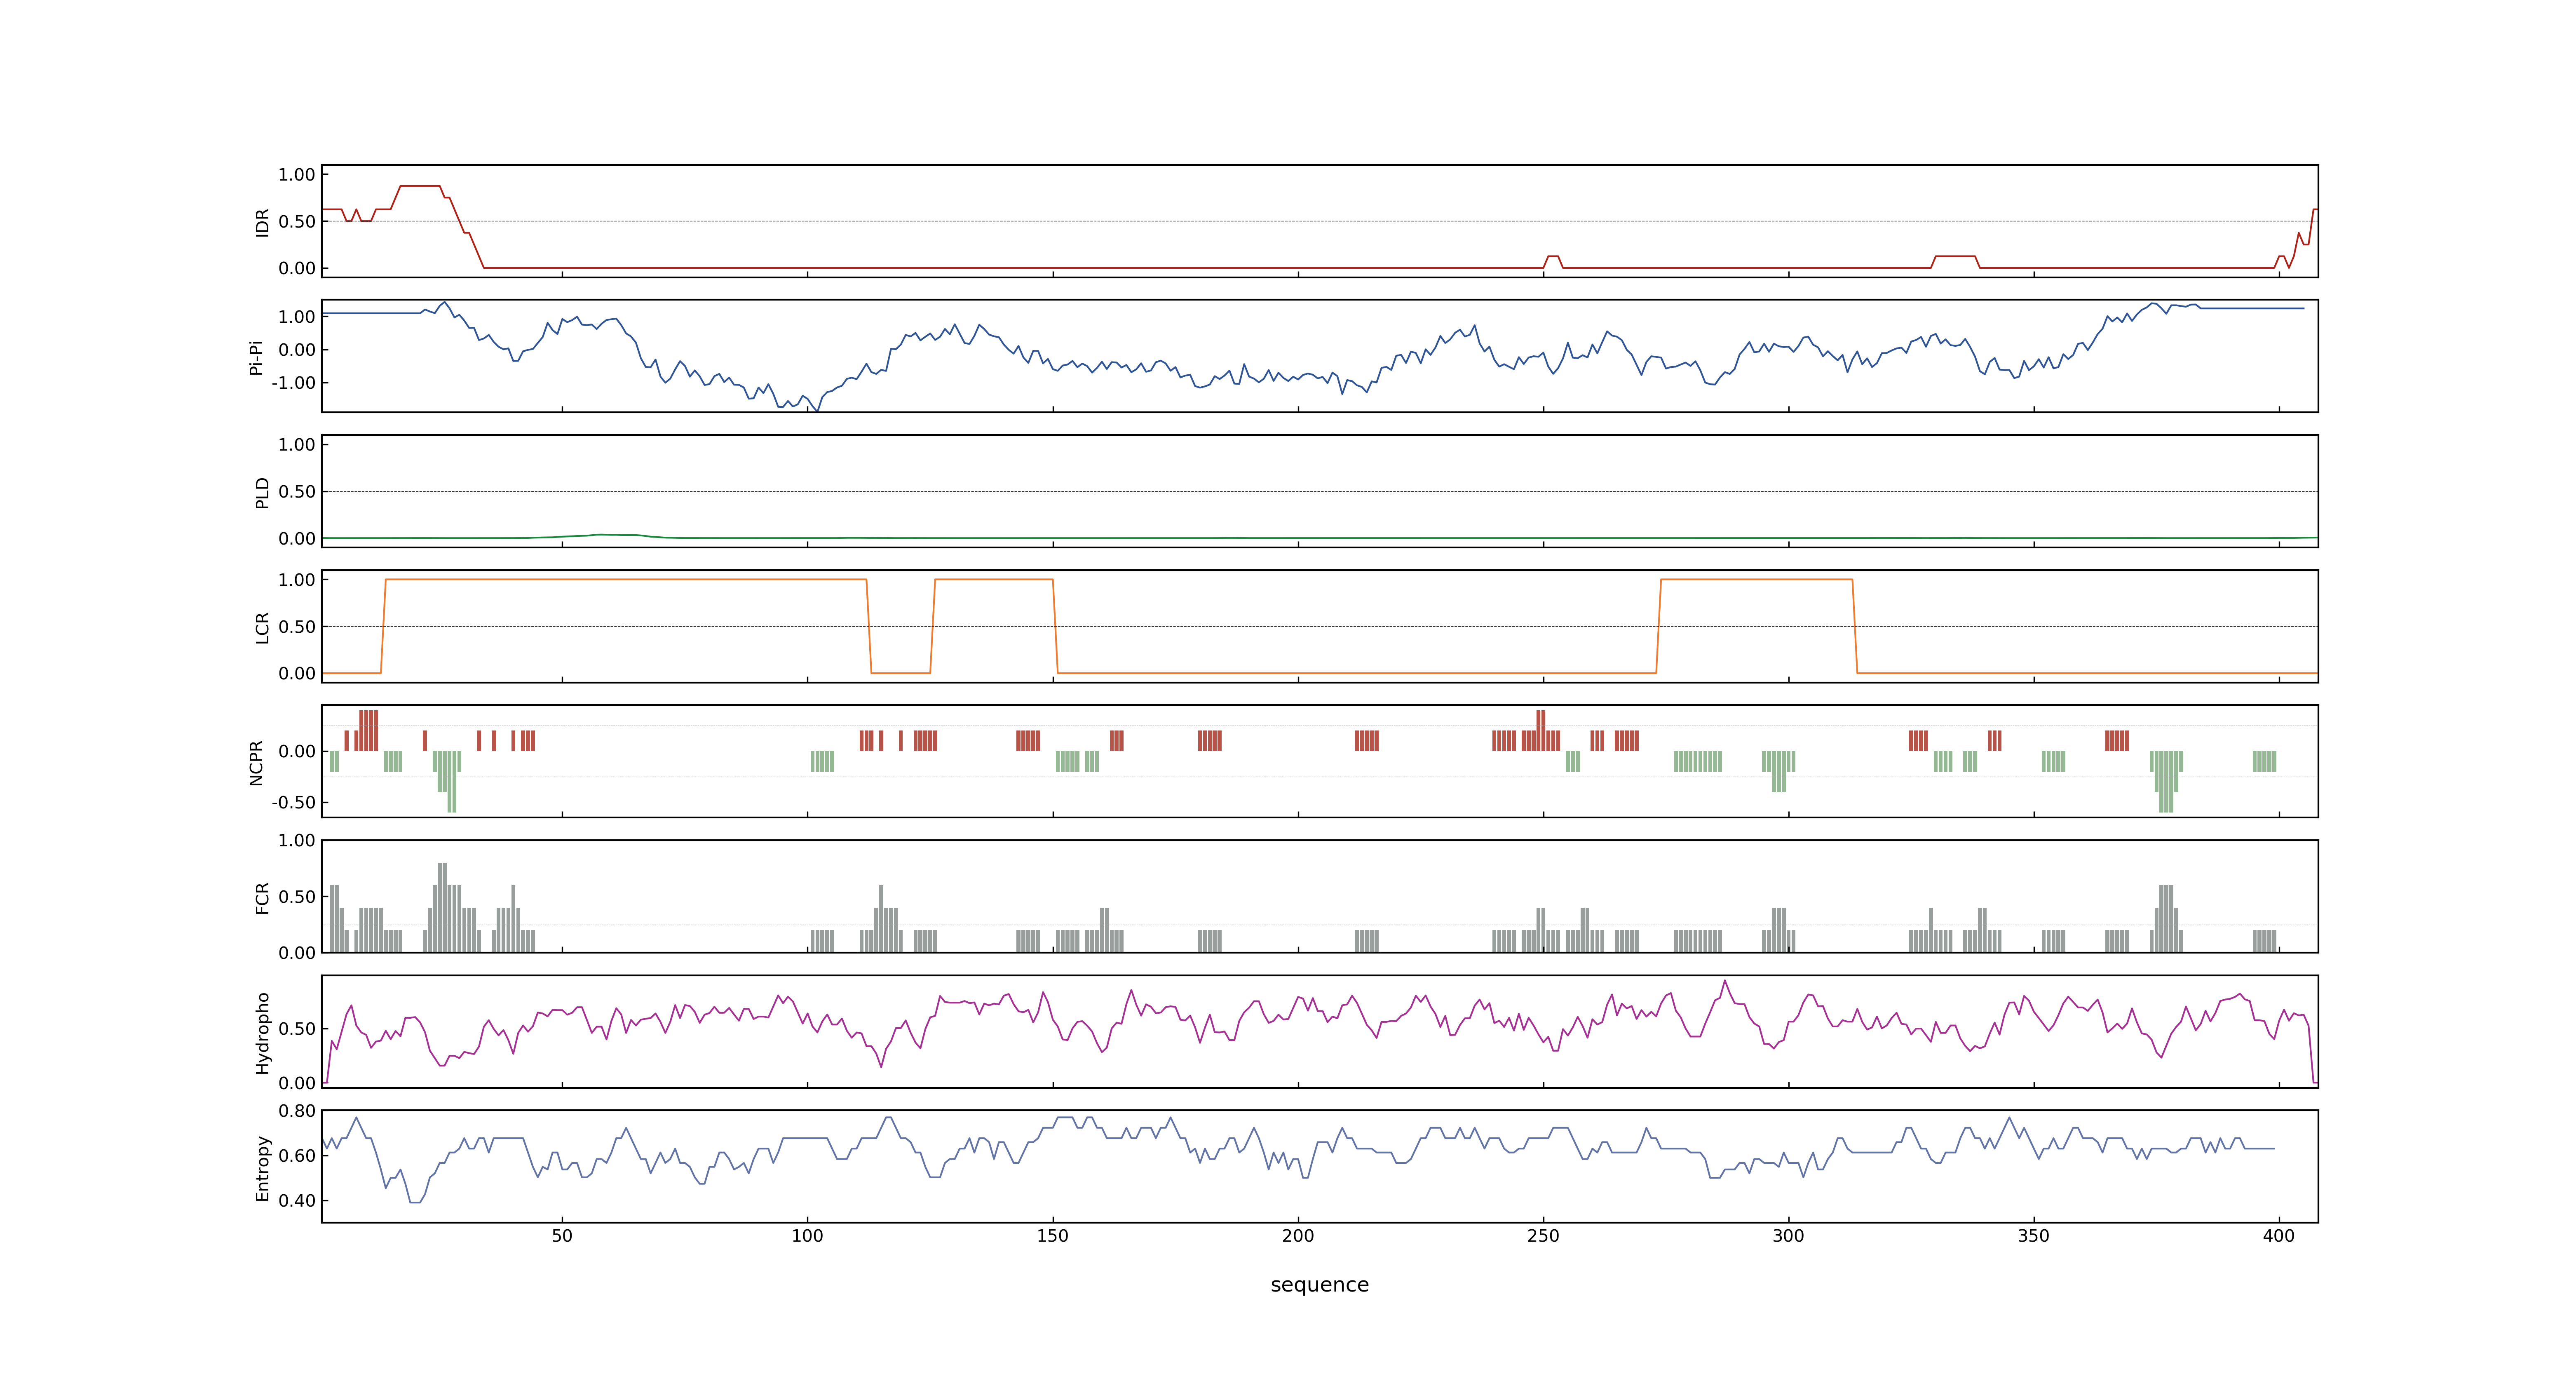Click the 0.50 tick on FCR axis
Viewport: 2576px width, 1374px height.
297,897
